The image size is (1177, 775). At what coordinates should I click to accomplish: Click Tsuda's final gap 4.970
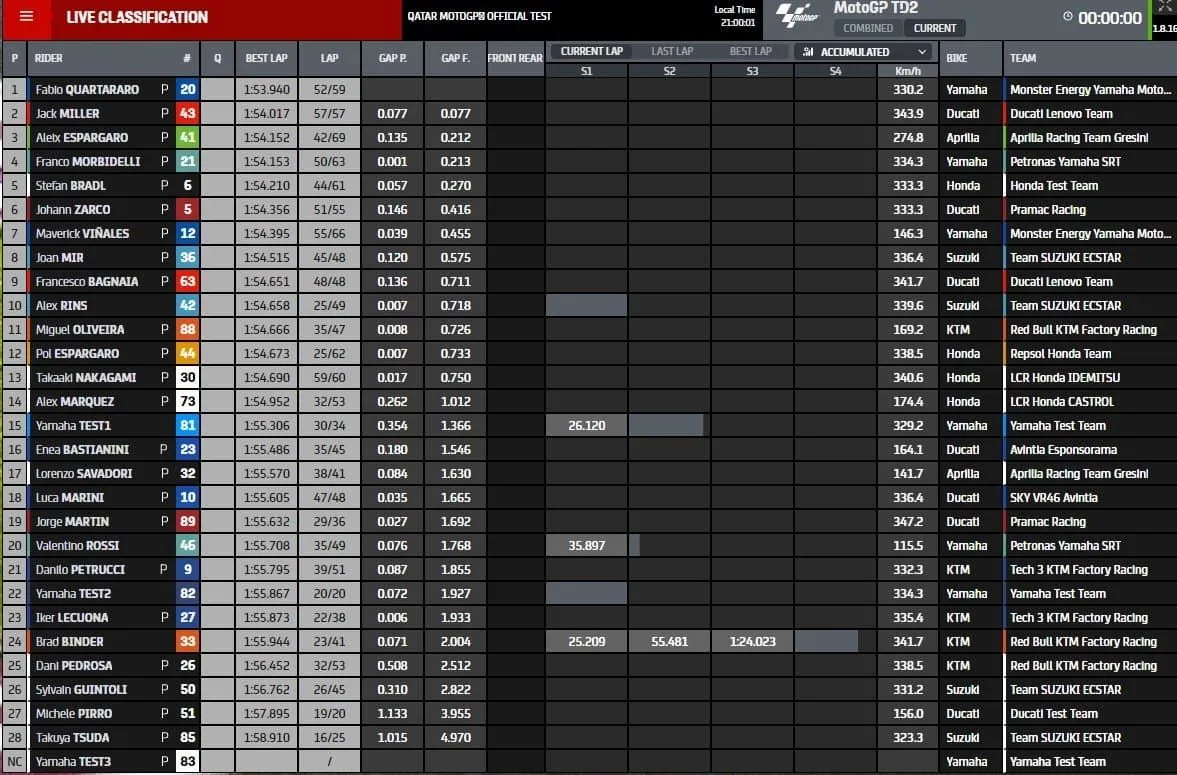tap(456, 738)
